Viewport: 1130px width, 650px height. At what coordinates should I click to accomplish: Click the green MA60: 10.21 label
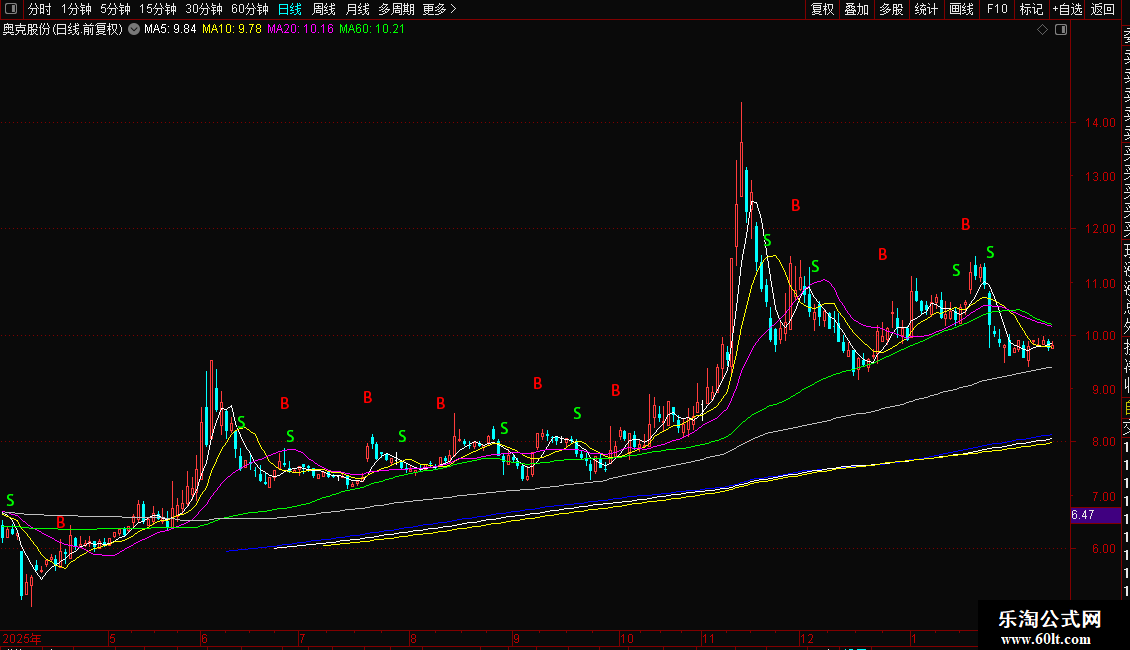372,29
